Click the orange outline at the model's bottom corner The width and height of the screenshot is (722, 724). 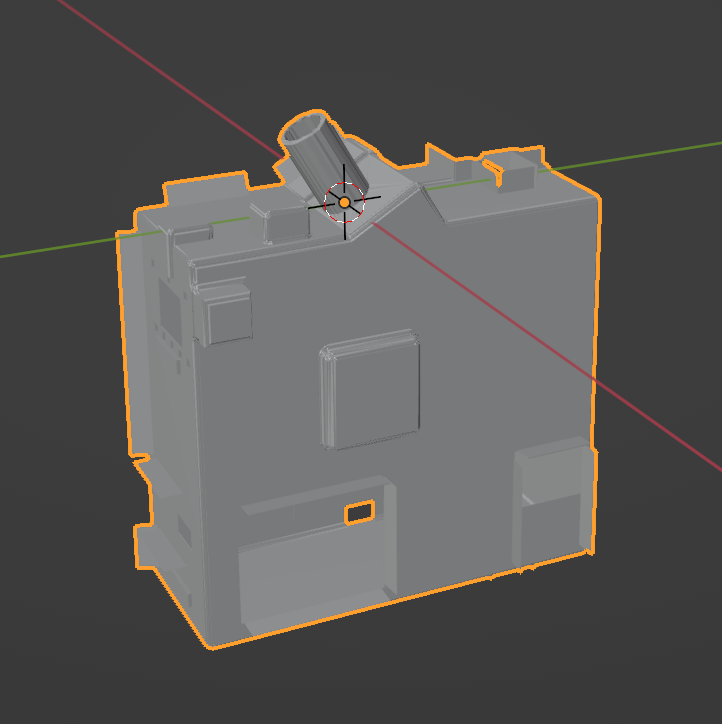pos(205,645)
